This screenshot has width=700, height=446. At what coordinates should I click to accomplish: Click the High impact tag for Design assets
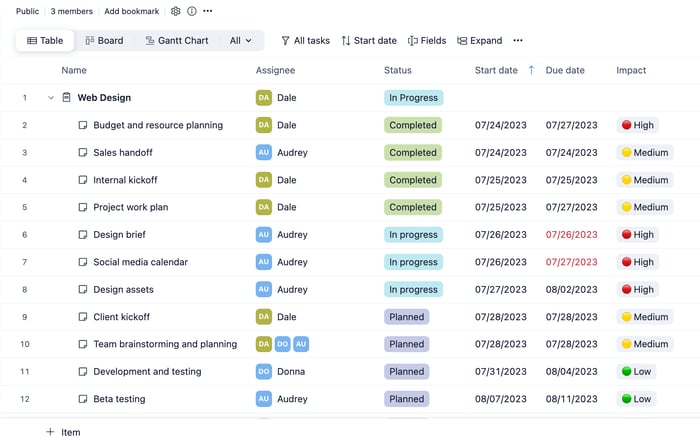point(638,290)
